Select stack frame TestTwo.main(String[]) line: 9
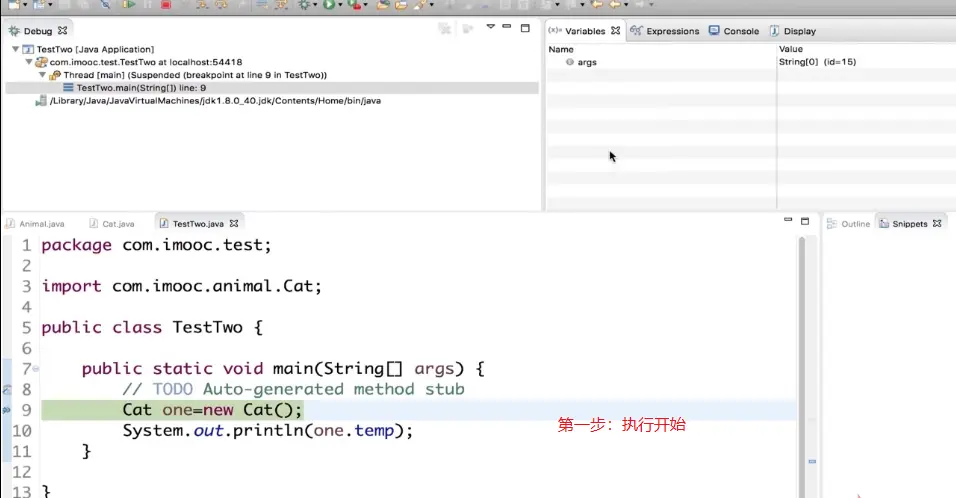The width and height of the screenshot is (956, 498). pyautogui.click(x=141, y=88)
